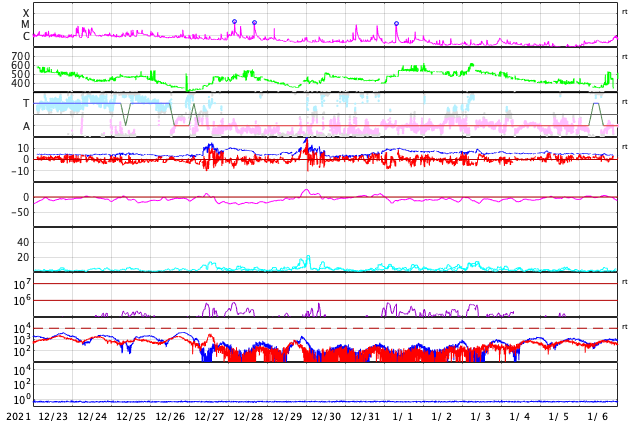
Task: Click the T sector label
Action: (26, 103)
